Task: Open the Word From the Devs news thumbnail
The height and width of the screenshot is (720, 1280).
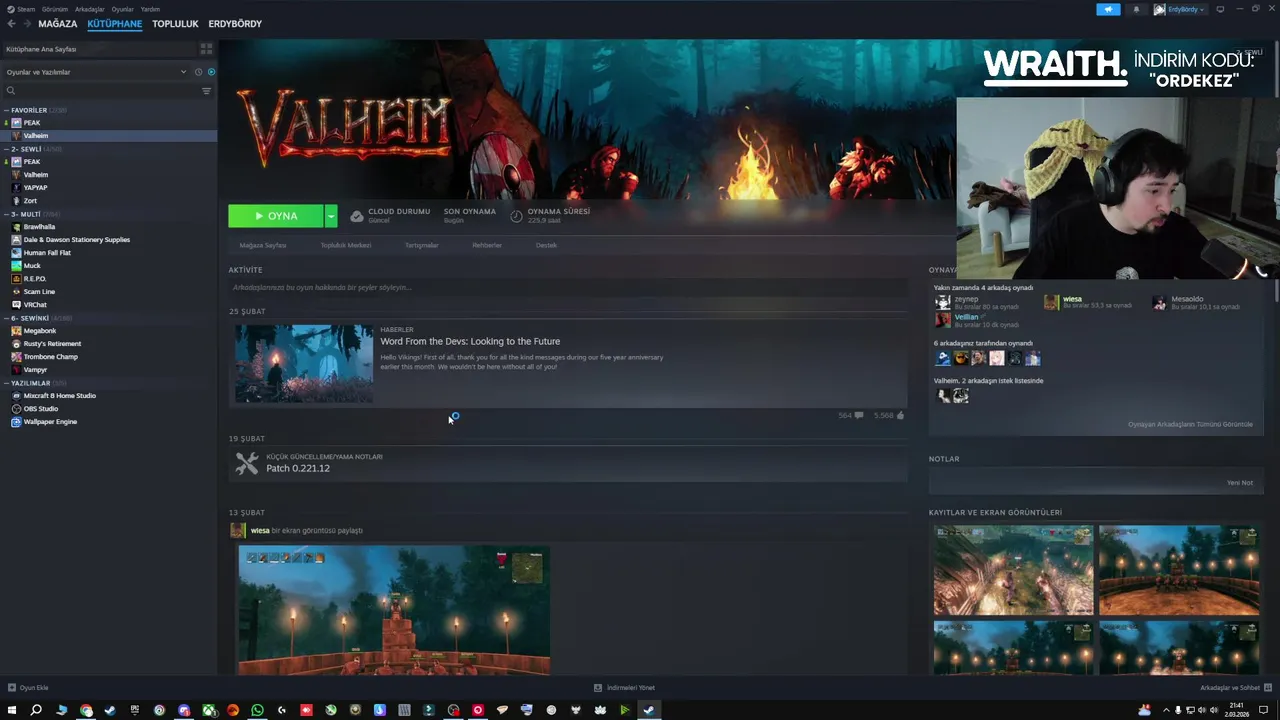Action: tap(304, 363)
